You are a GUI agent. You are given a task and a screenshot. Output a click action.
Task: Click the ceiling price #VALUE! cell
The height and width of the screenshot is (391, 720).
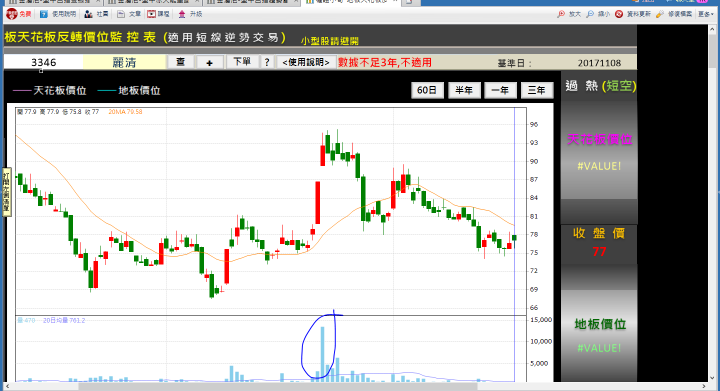pyautogui.click(x=599, y=166)
